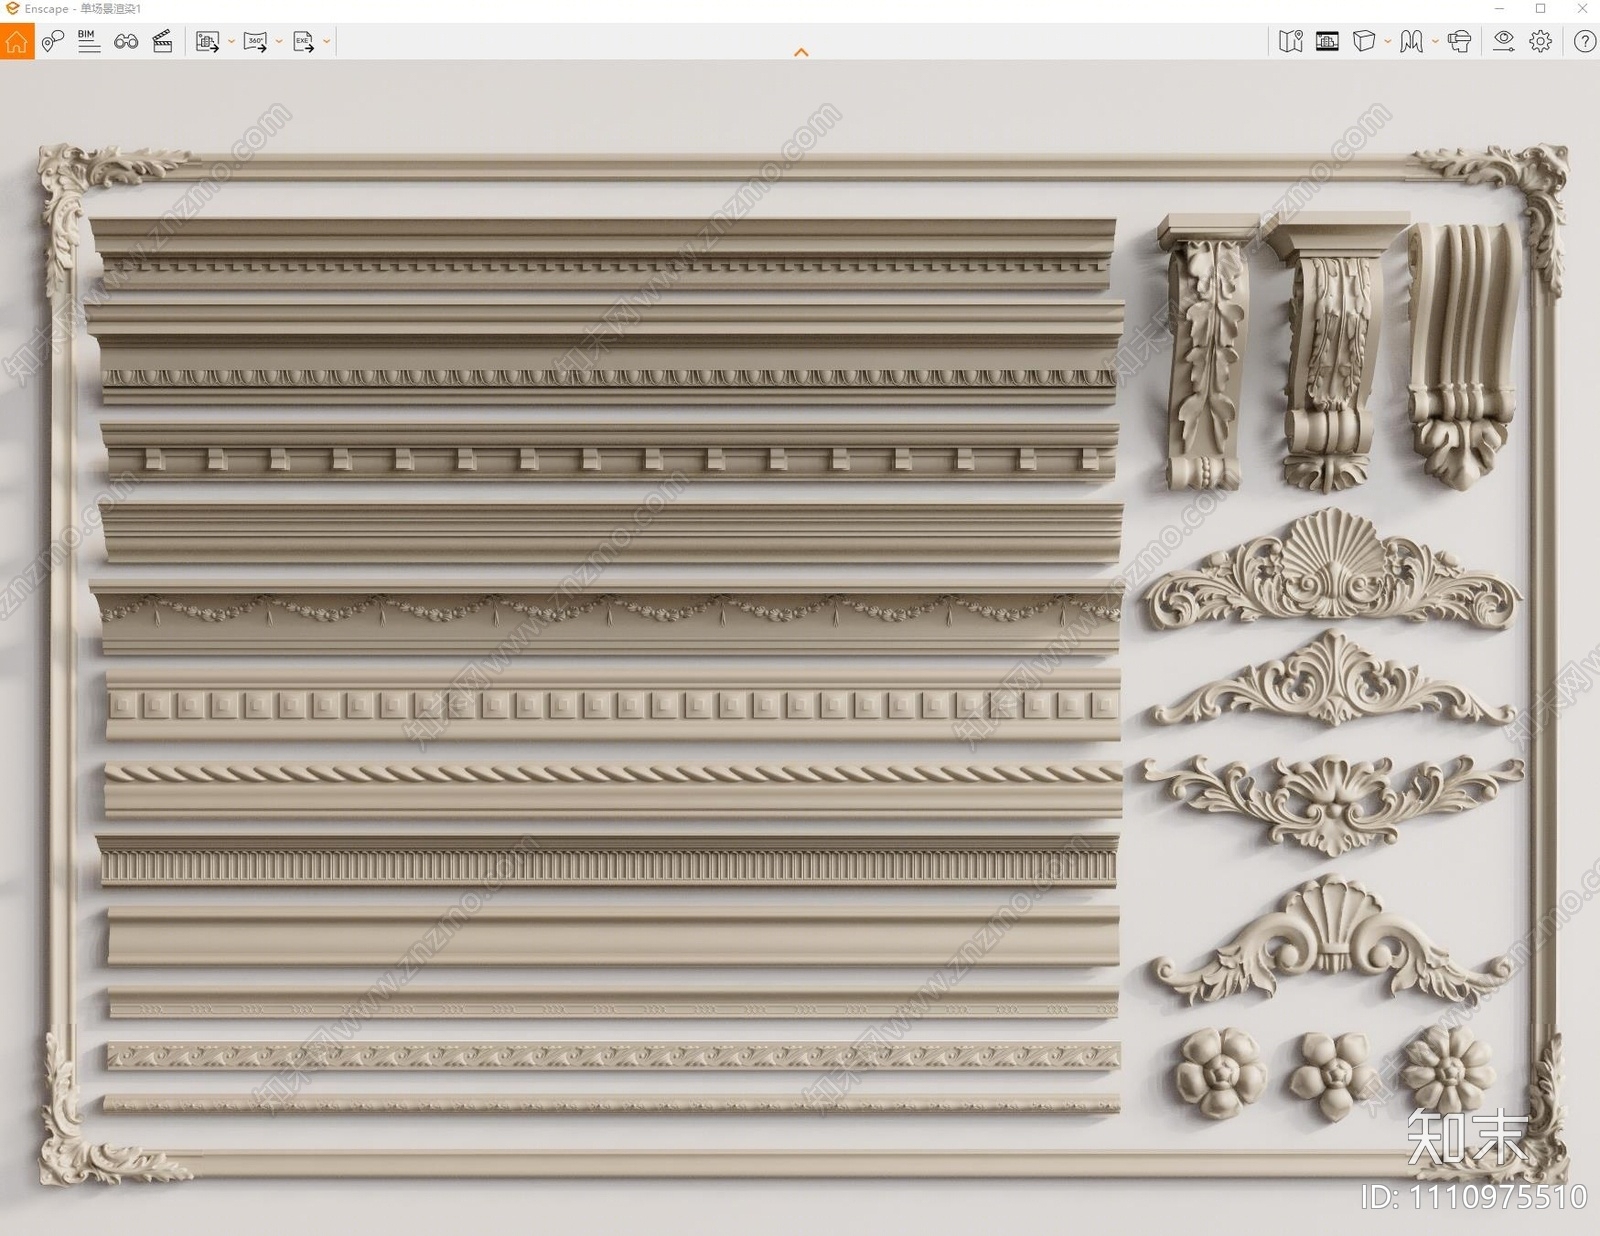Click the 360° panorama export icon
Screen dimensions: 1600x1236
point(255,42)
